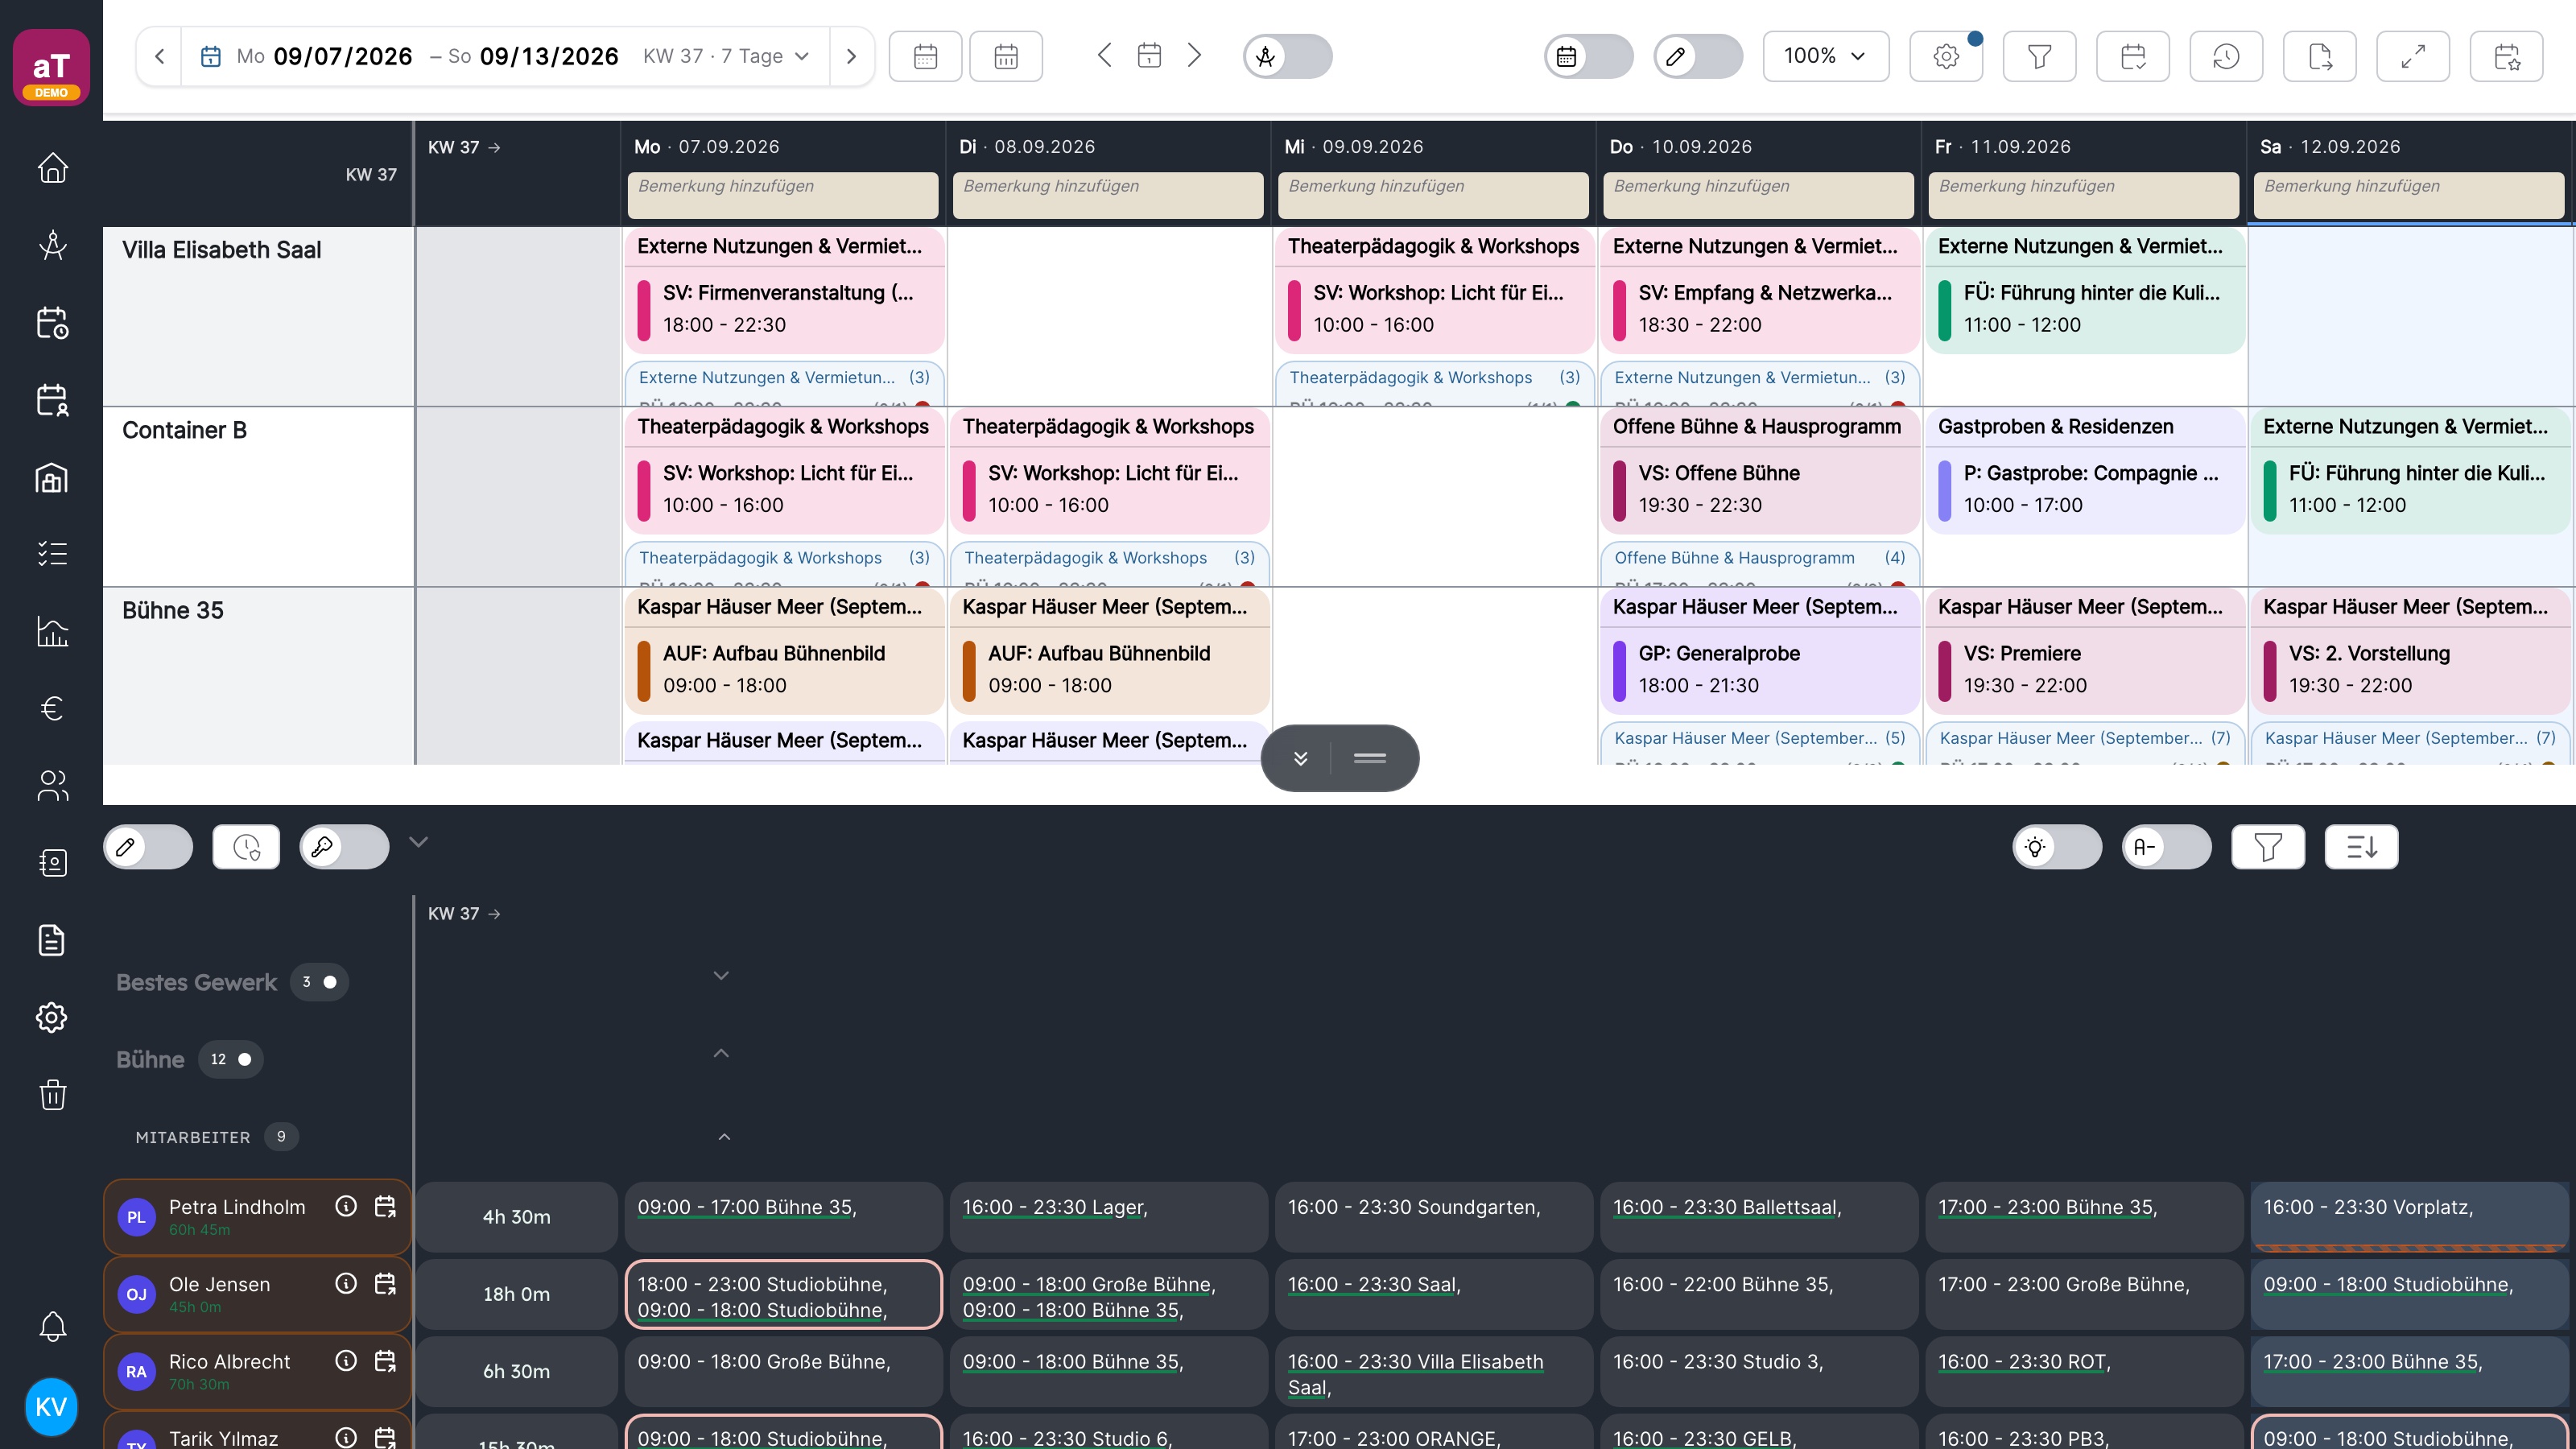The image size is (2576, 1449).
Task: Open SV: Firmenveranstaltung event on Monday
Action: (784, 309)
